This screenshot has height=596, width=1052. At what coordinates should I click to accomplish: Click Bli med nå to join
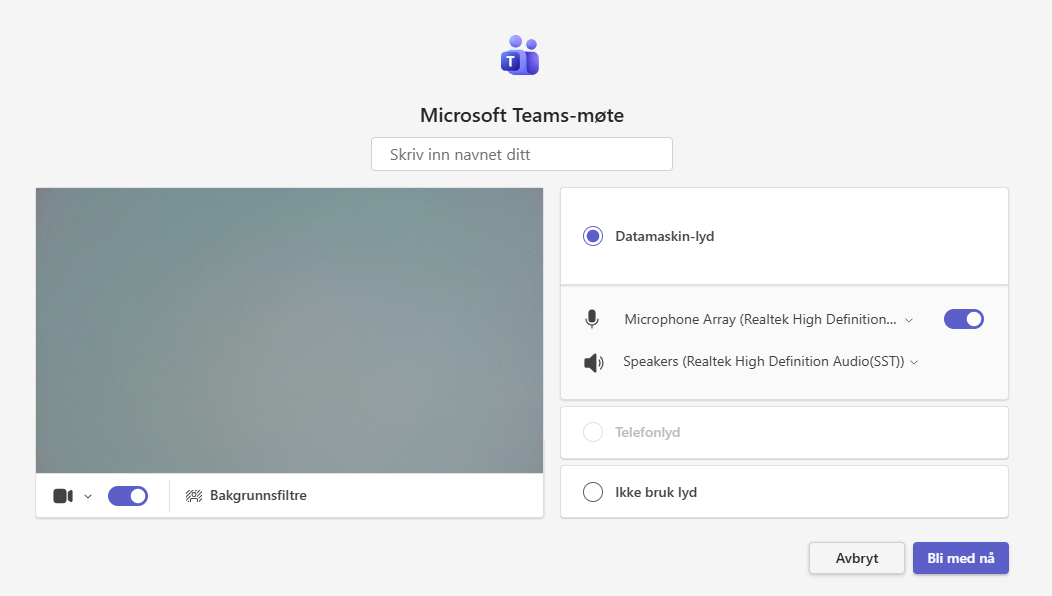tap(960, 558)
